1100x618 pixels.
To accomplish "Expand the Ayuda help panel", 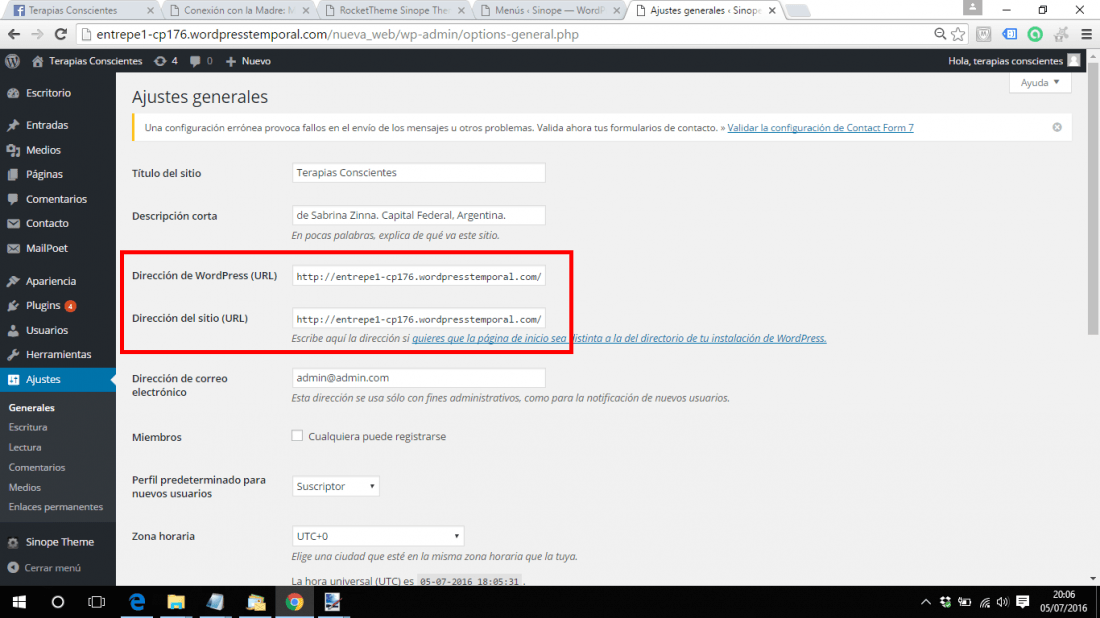I will (x=1040, y=83).
